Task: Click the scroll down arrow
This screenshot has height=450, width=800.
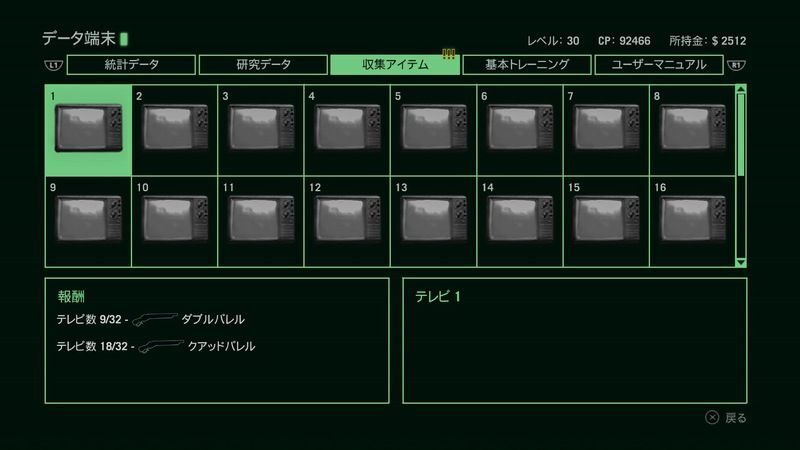Action: (741, 262)
